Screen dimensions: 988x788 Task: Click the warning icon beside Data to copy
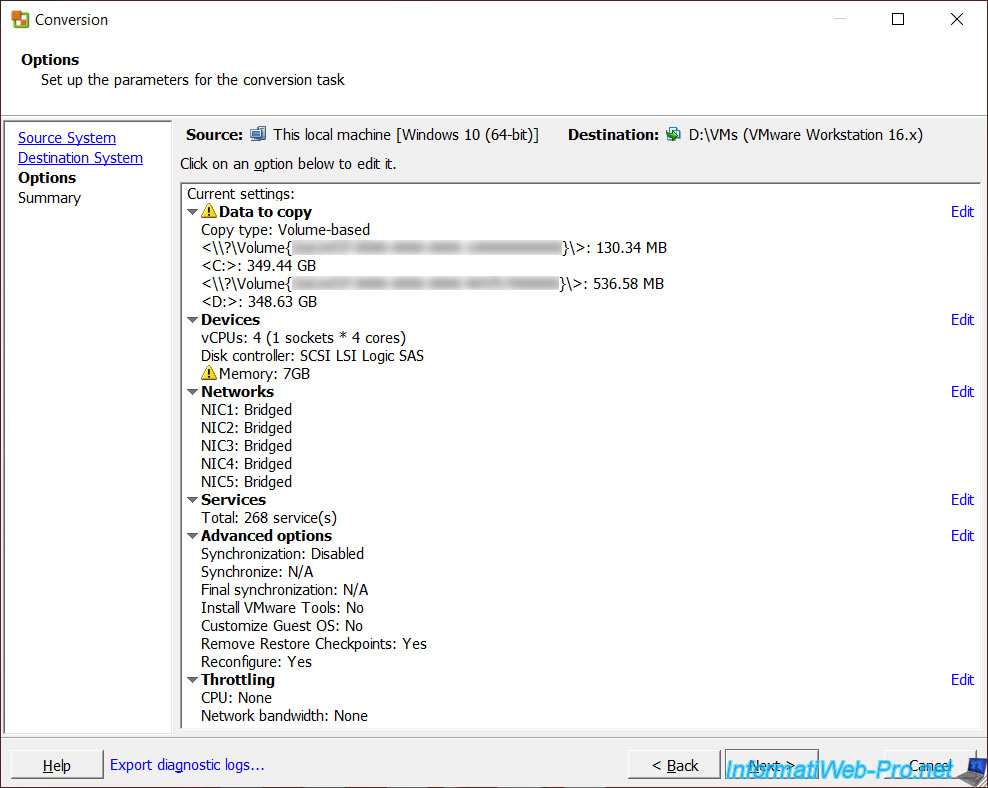tap(209, 212)
